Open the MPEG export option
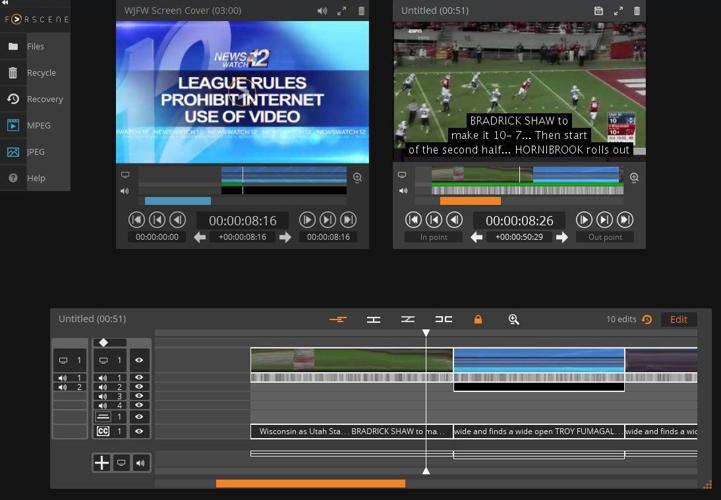Viewport: 721px width, 500px height. (35, 125)
